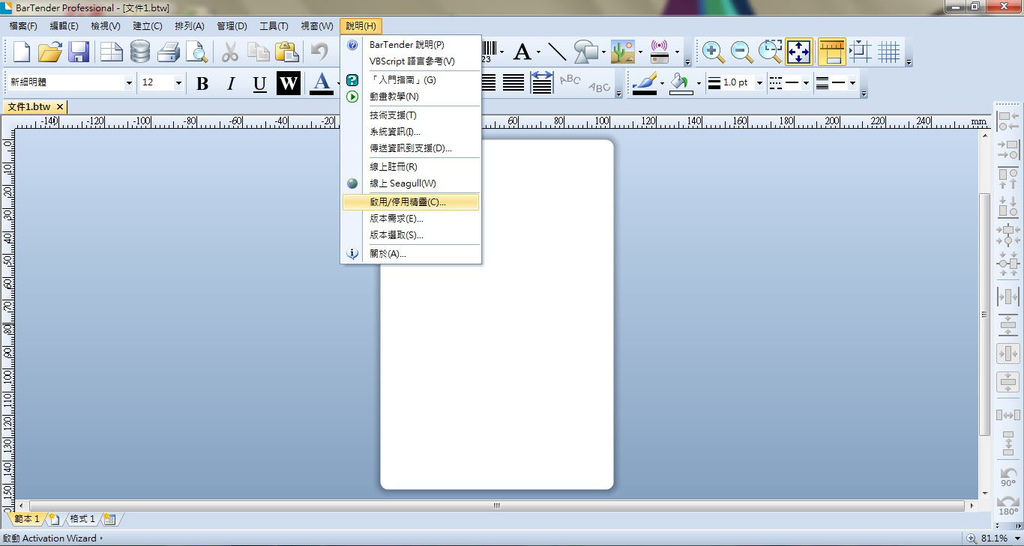Choose 關於(A)... menu entry
This screenshot has width=1024, height=546.
tap(411, 253)
